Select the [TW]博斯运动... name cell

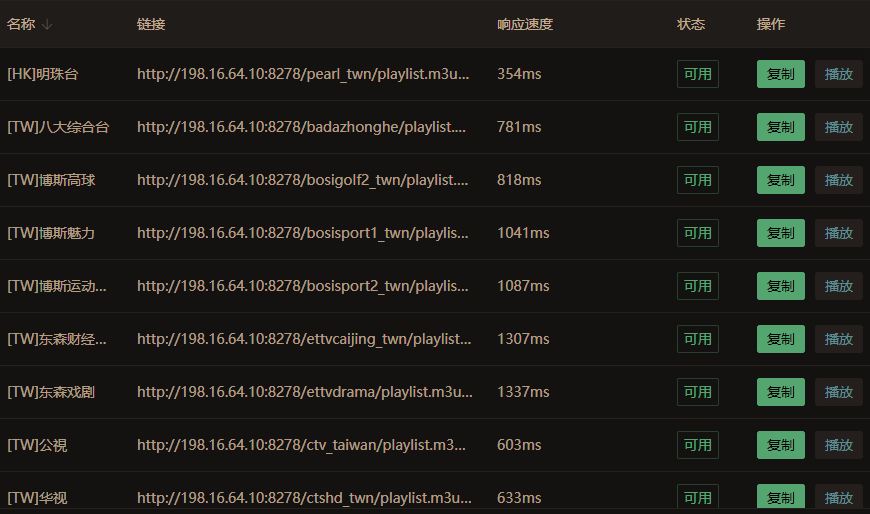click(57, 286)
